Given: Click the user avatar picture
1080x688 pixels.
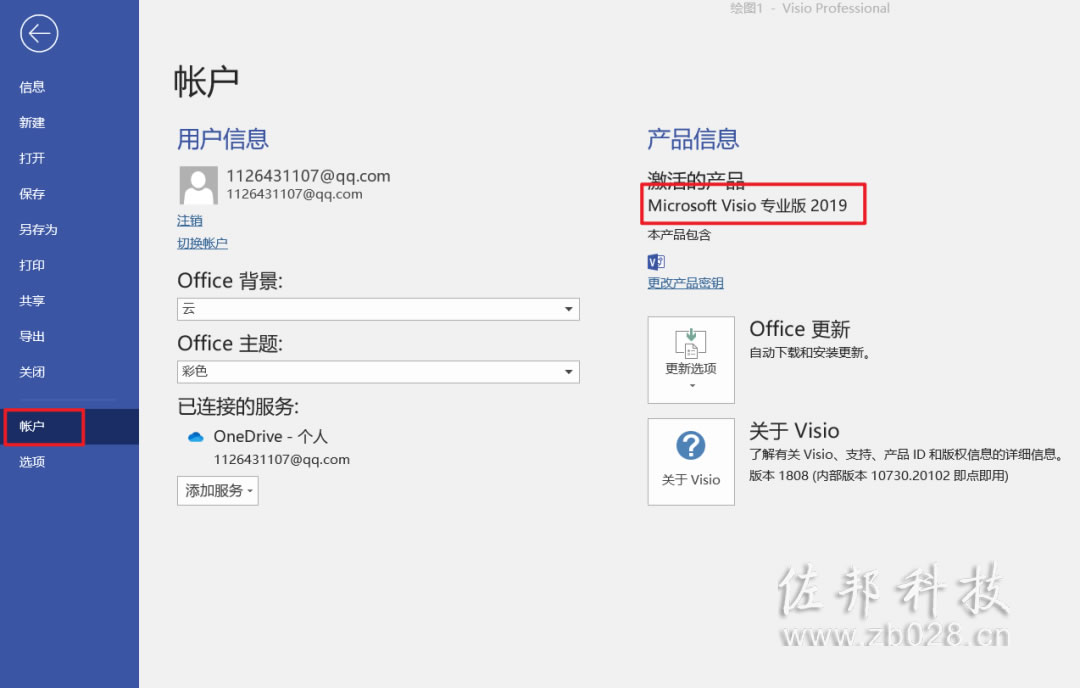Looking at the screenshot, I should 198,185.
